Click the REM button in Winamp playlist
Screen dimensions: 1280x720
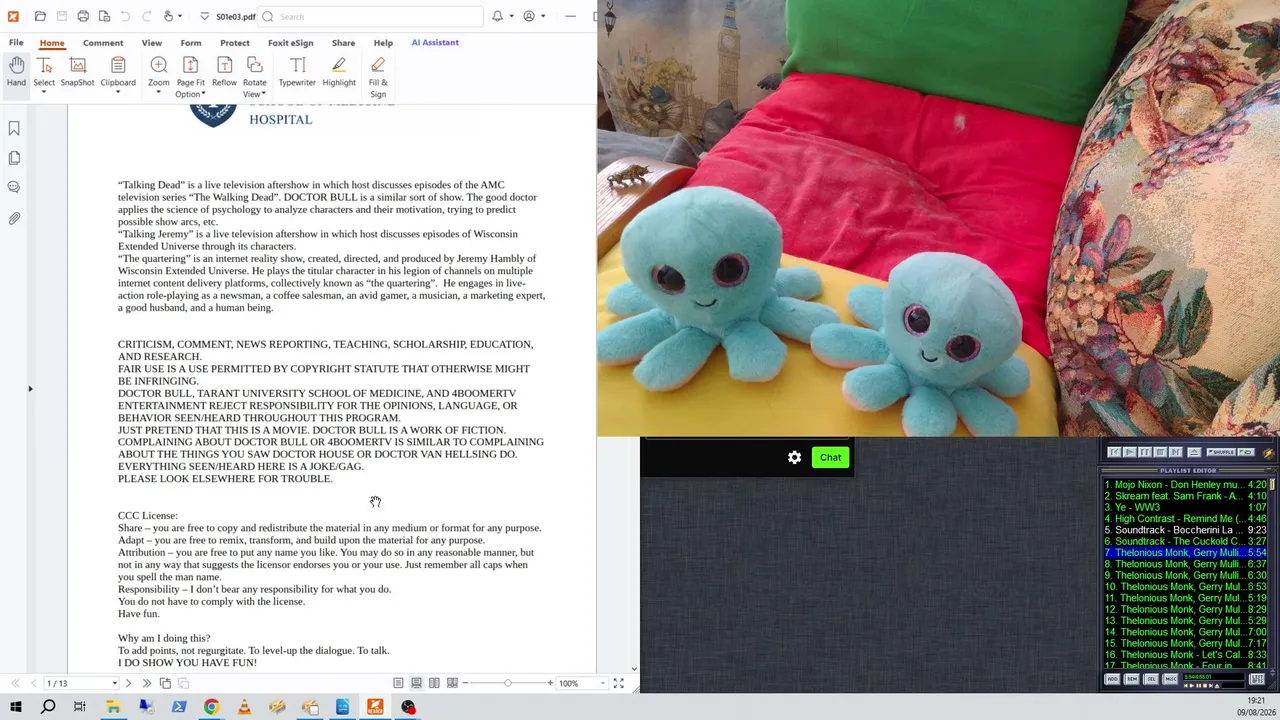pos(1132,679)
